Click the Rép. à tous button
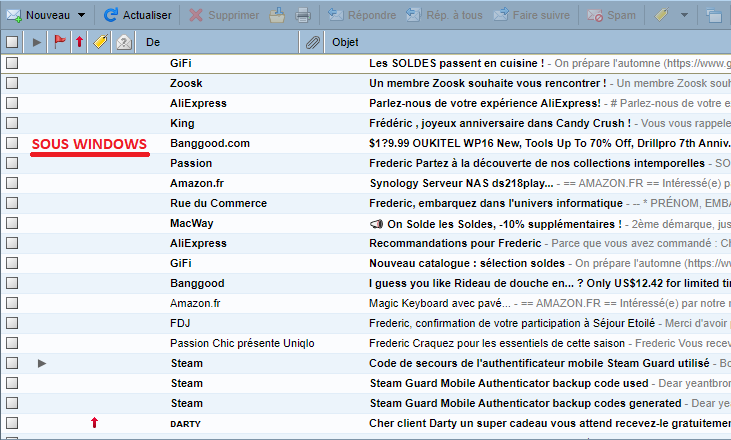 tap(444, 15)
